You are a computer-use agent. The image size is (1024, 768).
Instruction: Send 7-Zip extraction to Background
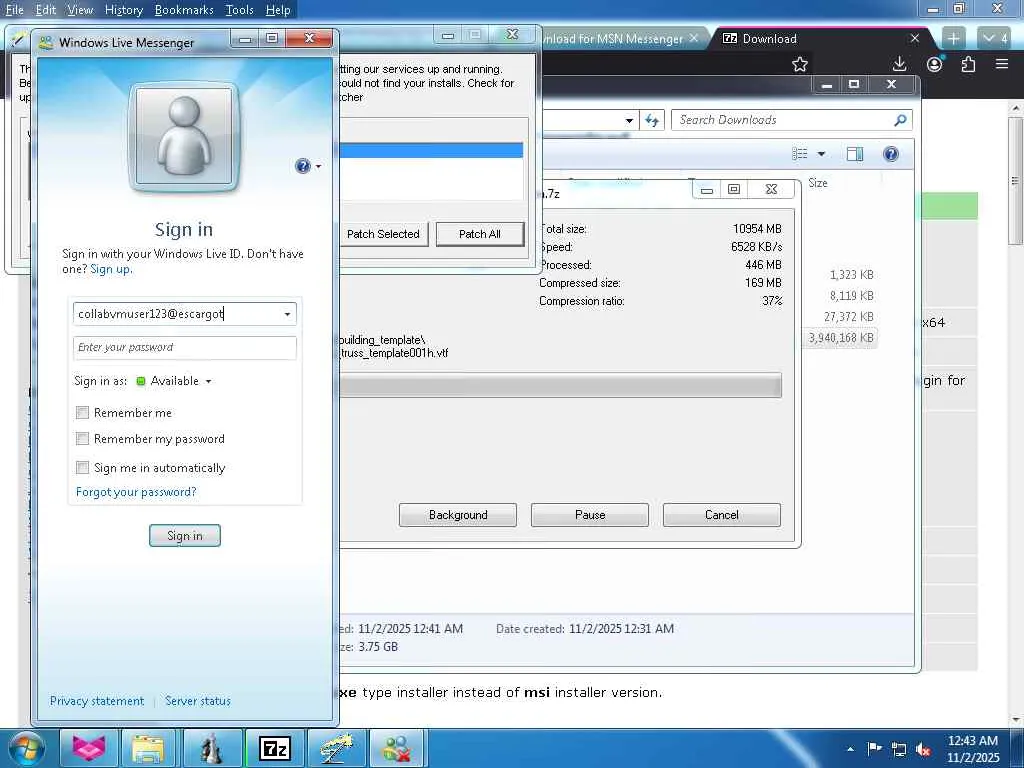tap(458, 515)
